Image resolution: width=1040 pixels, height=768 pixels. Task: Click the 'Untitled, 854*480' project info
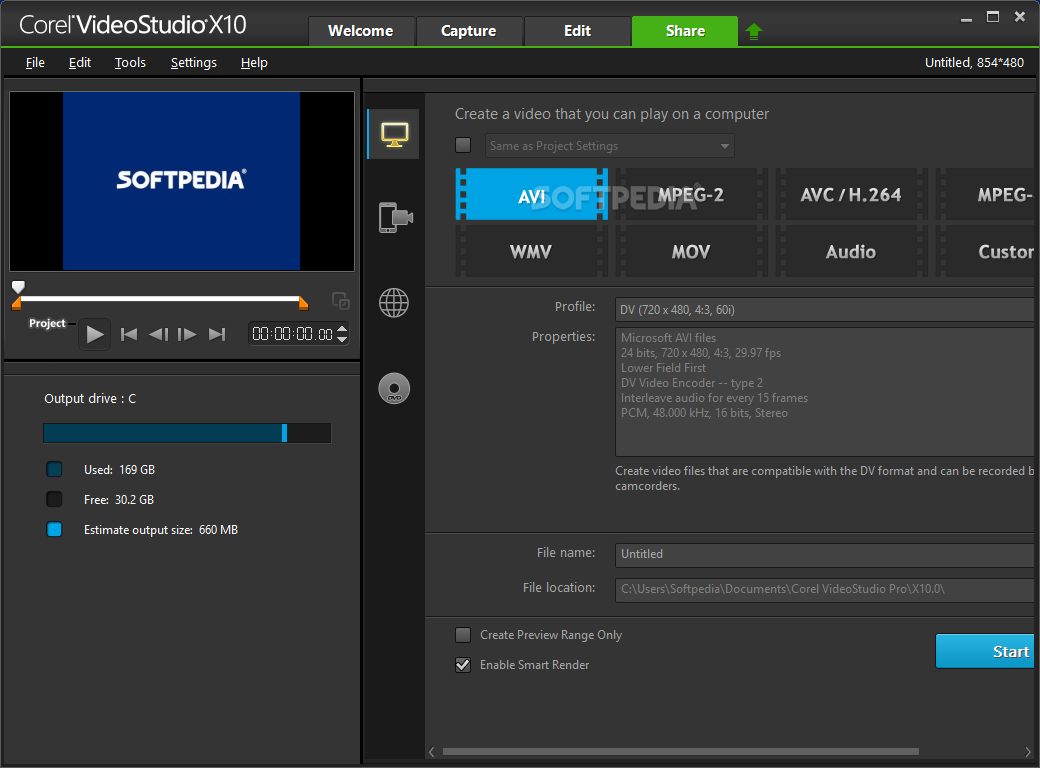click(x=974, y=63)
